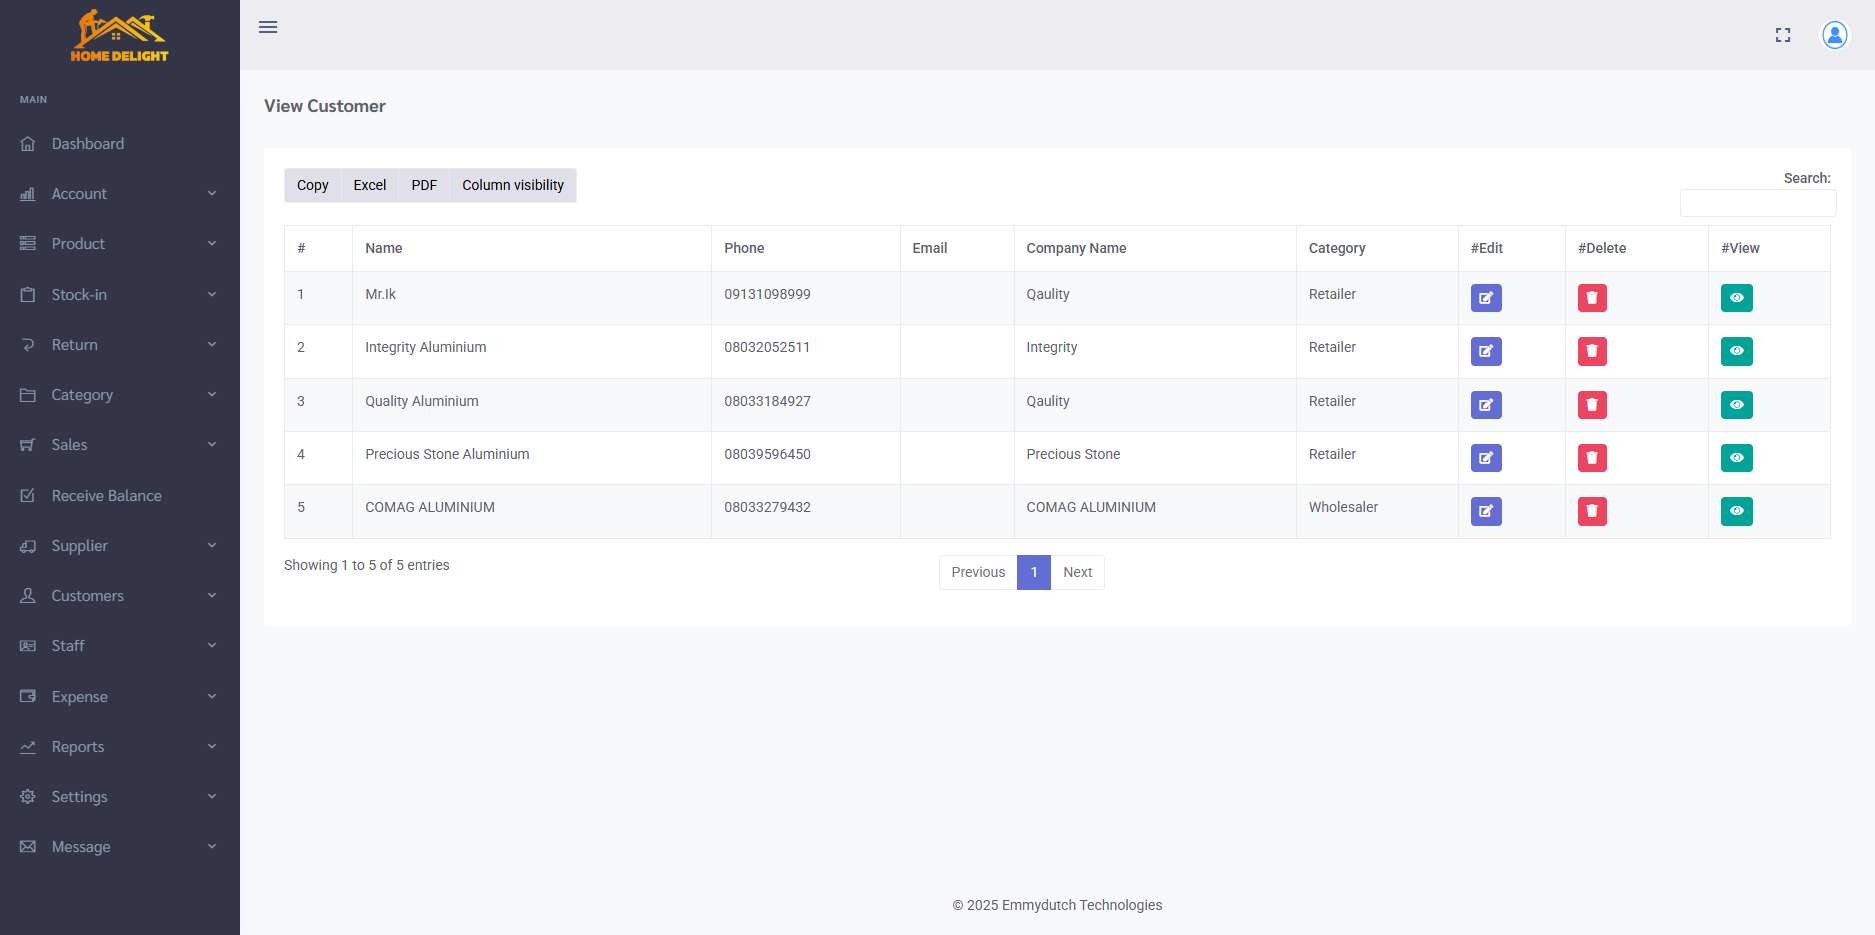View the Mr.Ik customer details
The image size is (1875, 935).
pyautogui.click(x=1737, y=298)
